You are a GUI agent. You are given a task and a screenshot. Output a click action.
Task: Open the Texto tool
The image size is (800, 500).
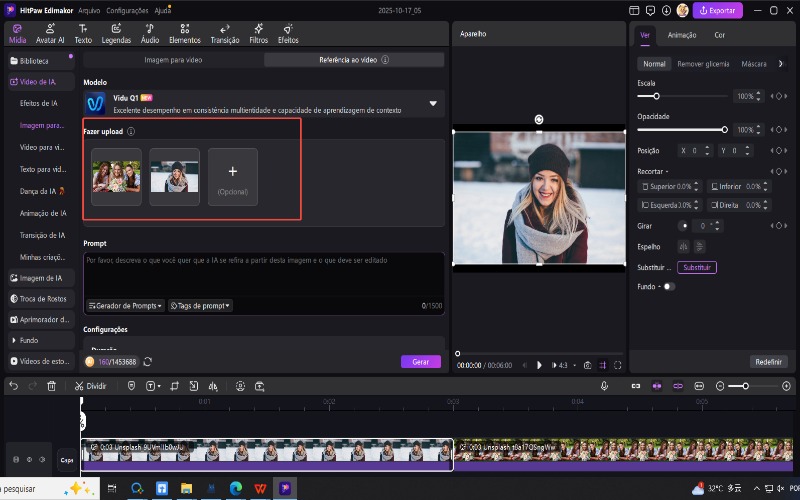83,34
